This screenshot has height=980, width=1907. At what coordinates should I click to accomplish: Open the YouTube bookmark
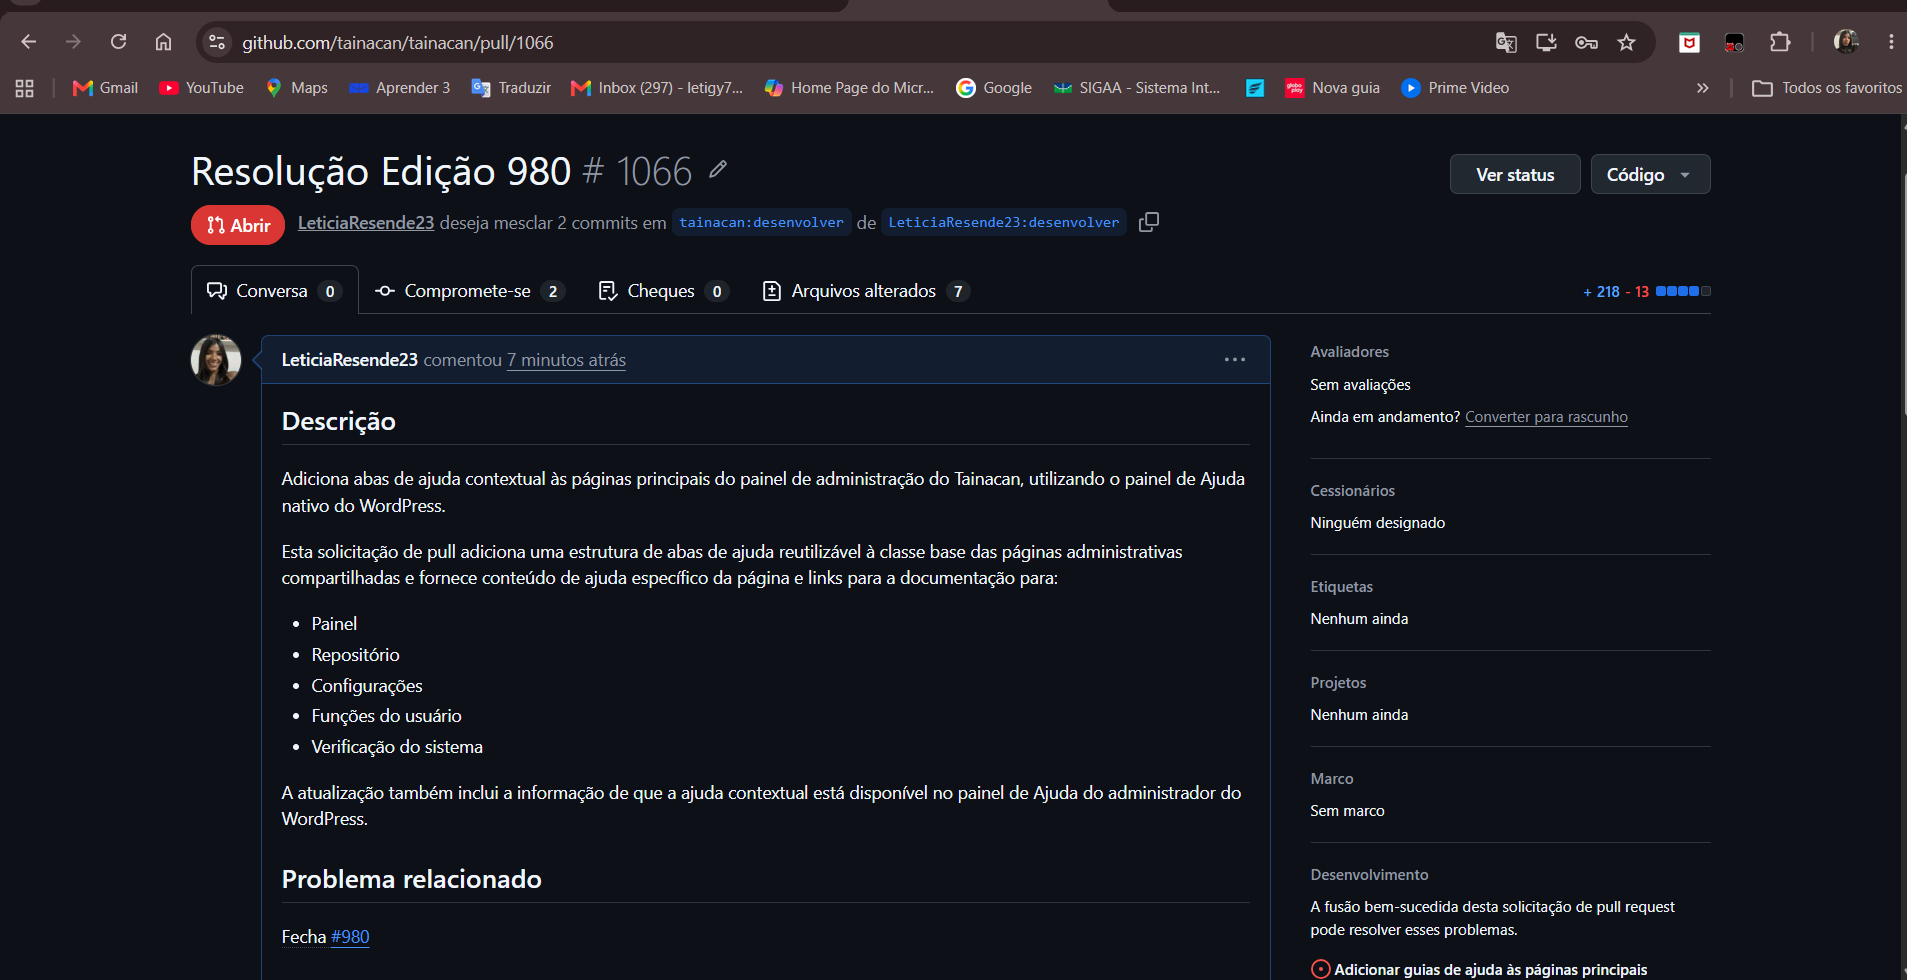pyautogui.click(x=201, y=88)
